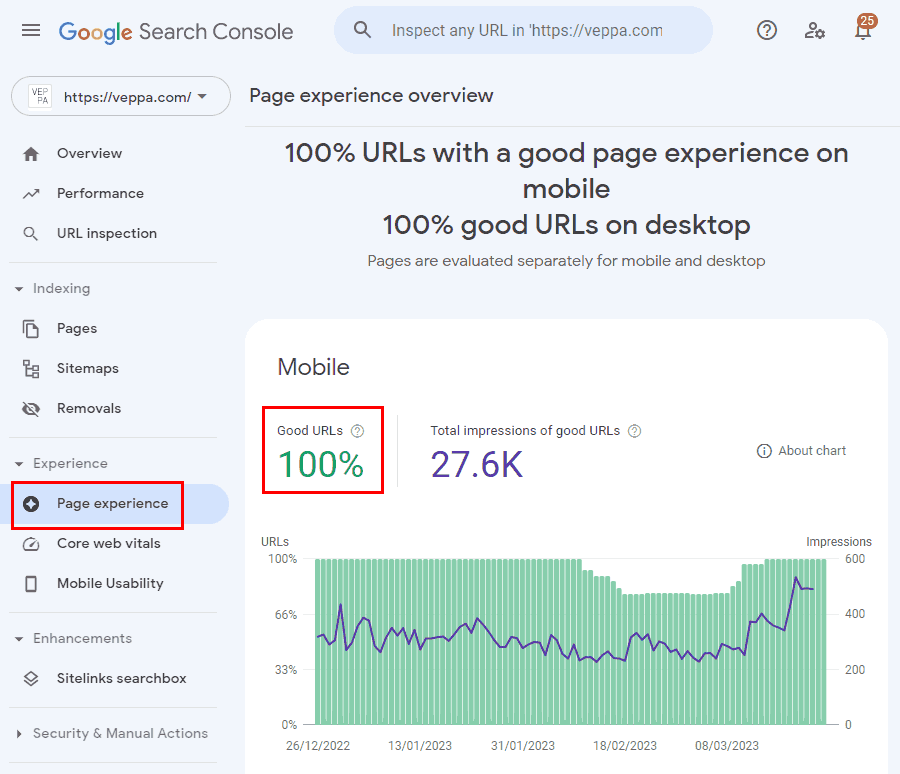Open the notifications bell
The height and width of the screenshot is (774, 900).
863,29
